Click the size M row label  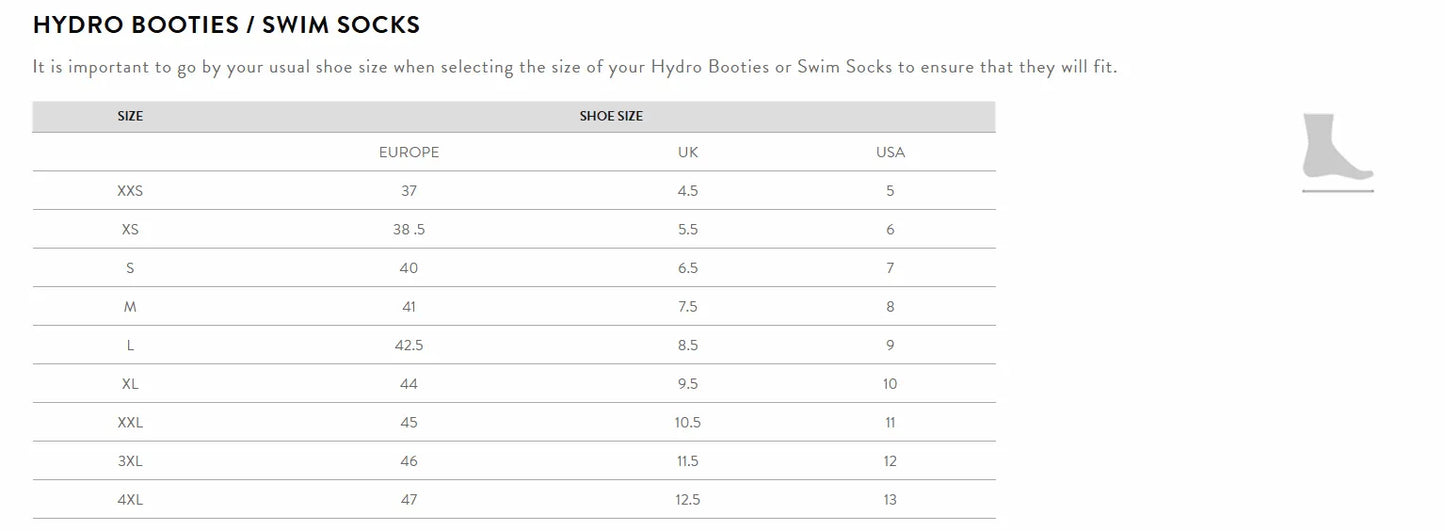click(x=130, y=307)
